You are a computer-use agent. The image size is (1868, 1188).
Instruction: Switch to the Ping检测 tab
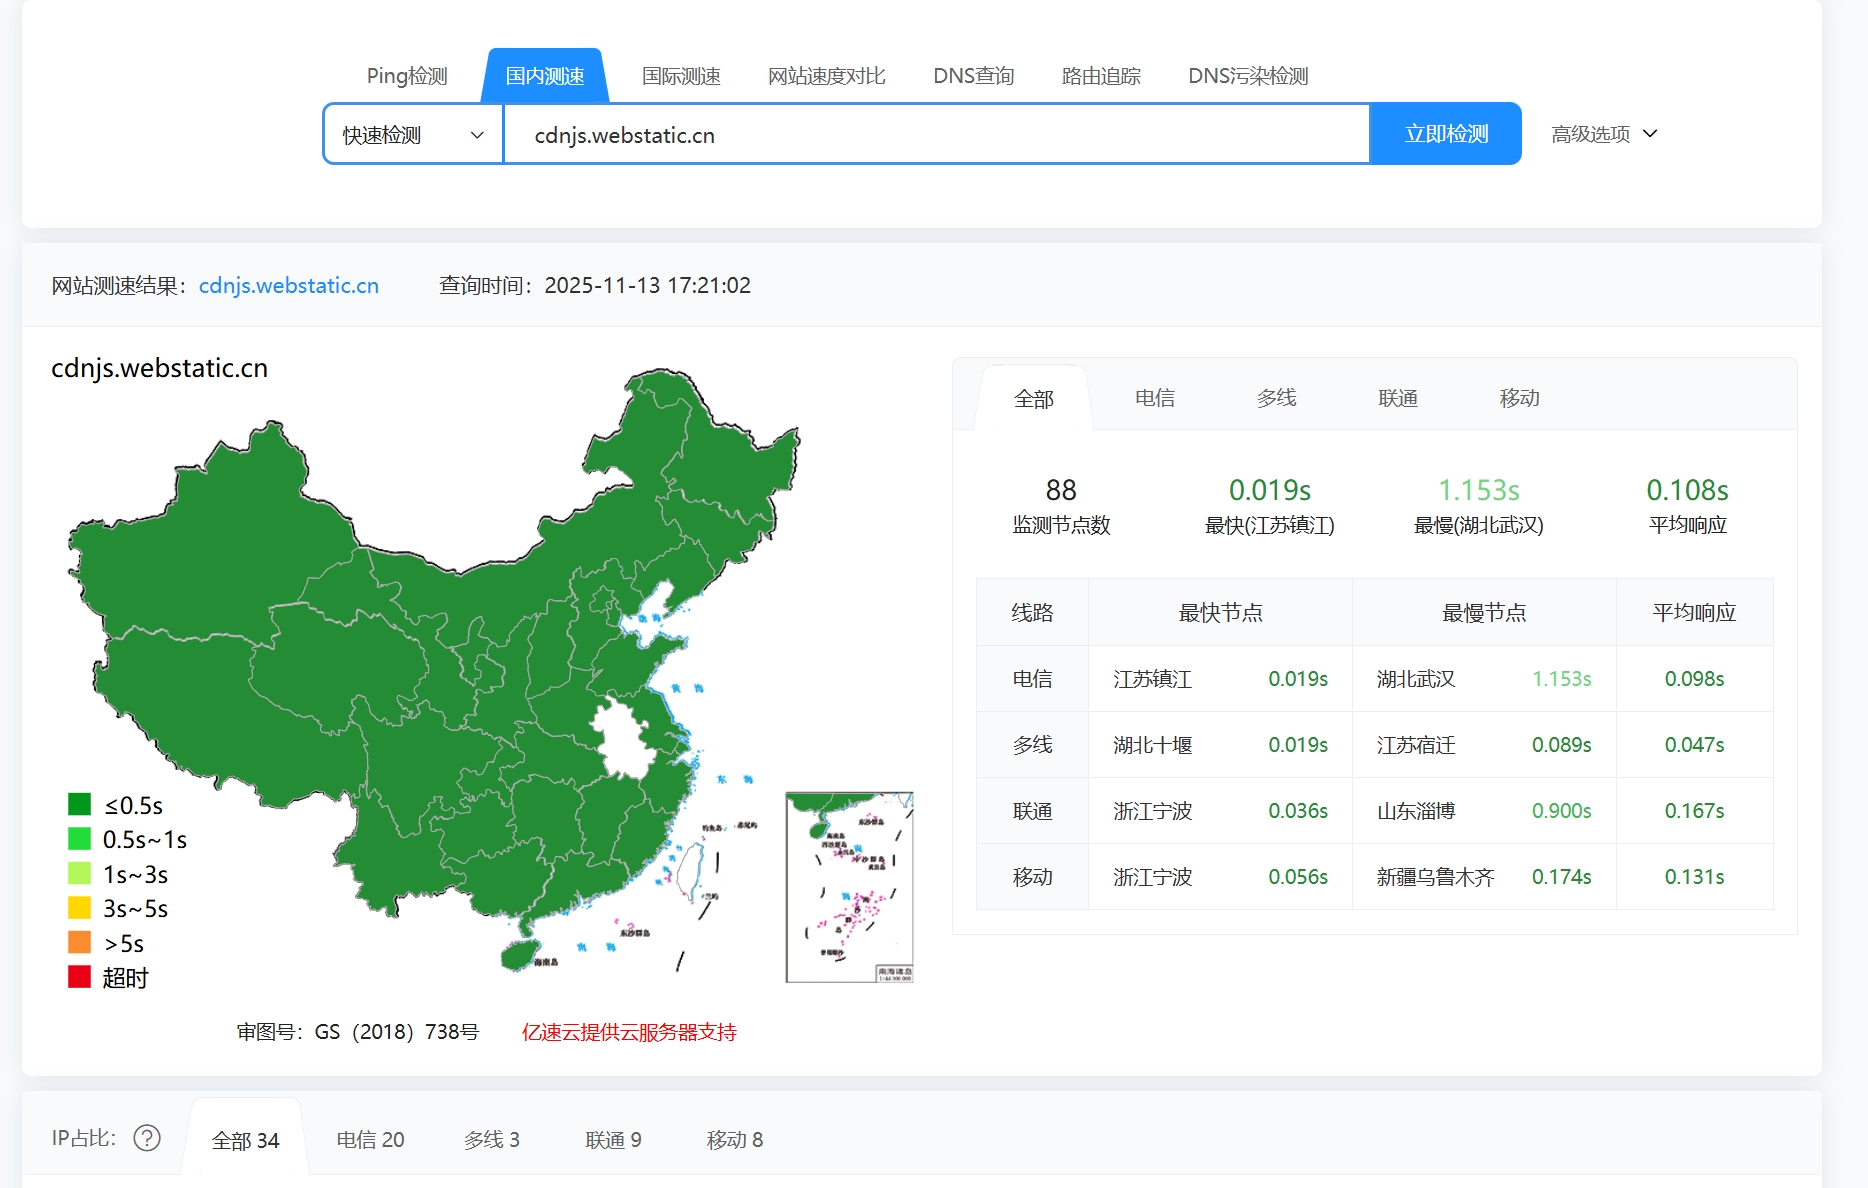click(x=407, y=76)
